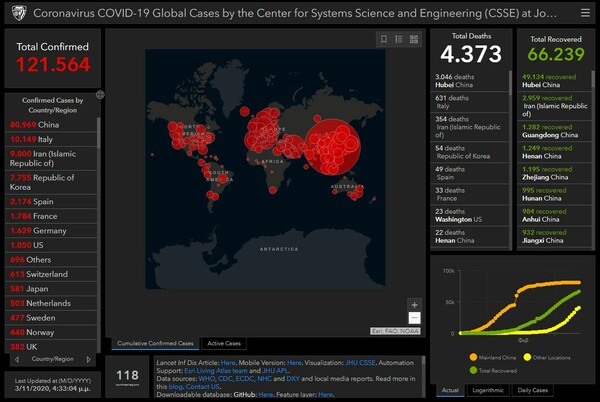Select 696 Others in country list

click(x=51, y=260)
